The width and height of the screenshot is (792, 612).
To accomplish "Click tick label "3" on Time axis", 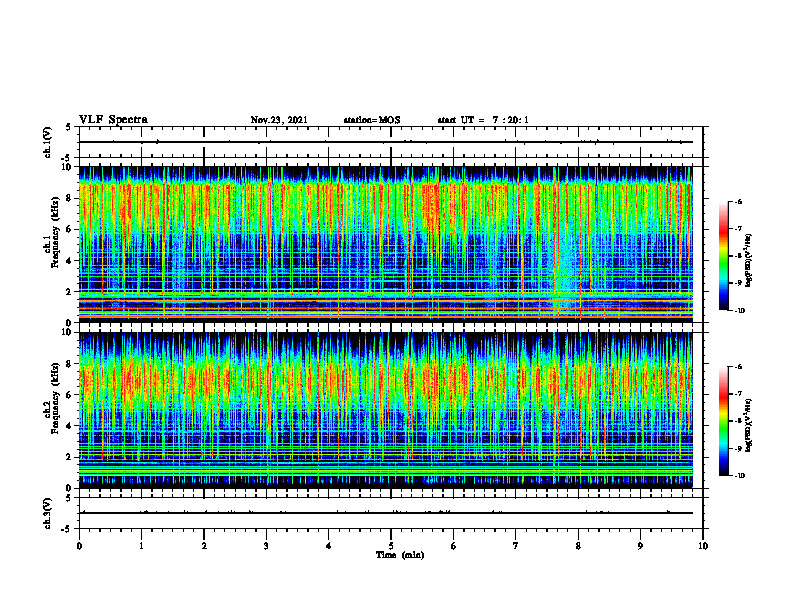I will click(266, 546).
